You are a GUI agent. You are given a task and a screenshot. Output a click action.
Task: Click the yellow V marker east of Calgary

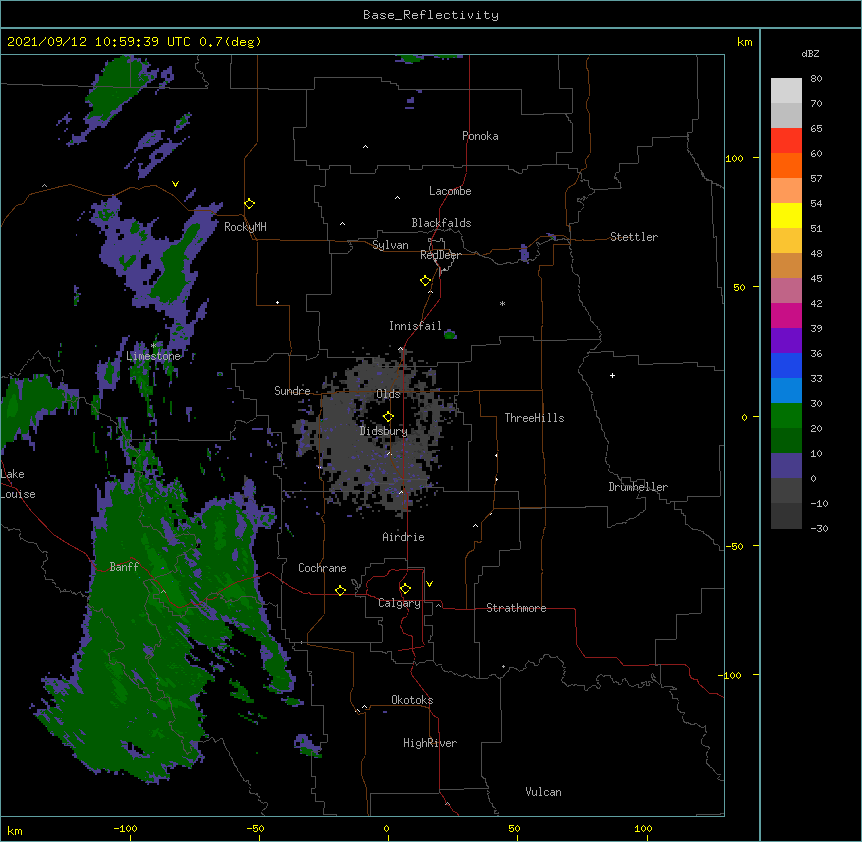[429, 584]
